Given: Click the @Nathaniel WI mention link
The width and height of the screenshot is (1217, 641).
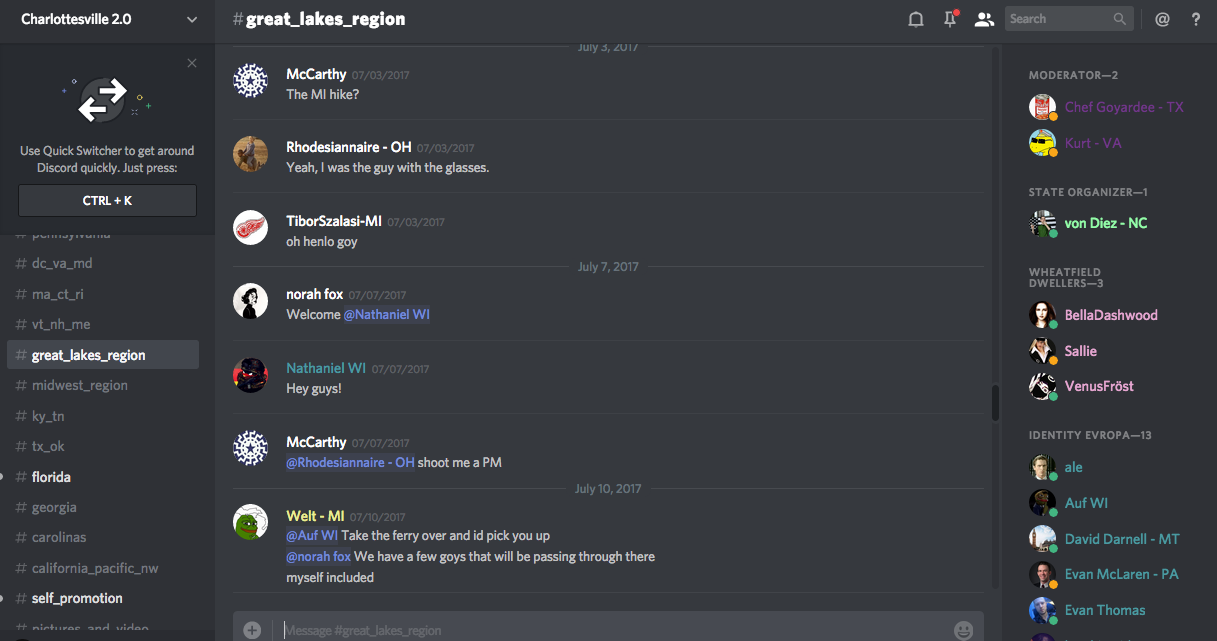Looking at the screenshot, I should click(x=387, y=314).
